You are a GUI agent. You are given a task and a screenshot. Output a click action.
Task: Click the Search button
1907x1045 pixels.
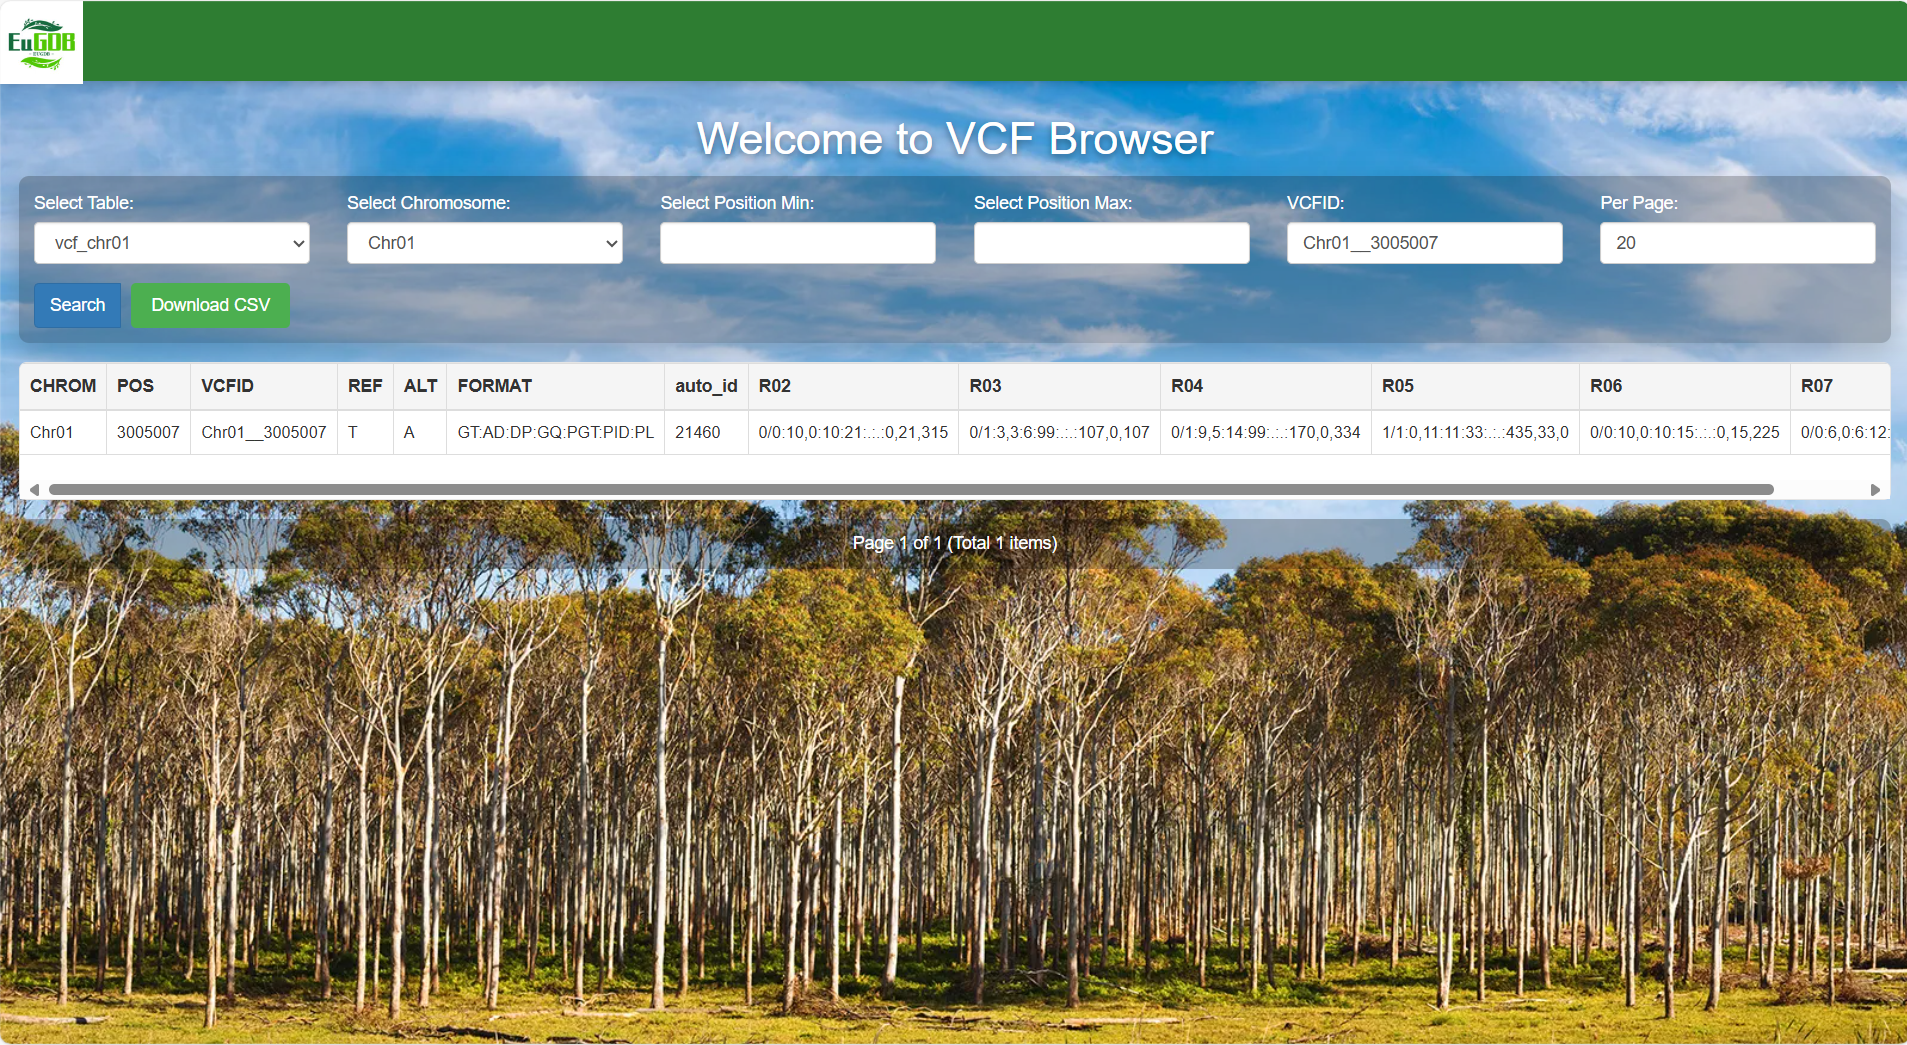(77, 305)
